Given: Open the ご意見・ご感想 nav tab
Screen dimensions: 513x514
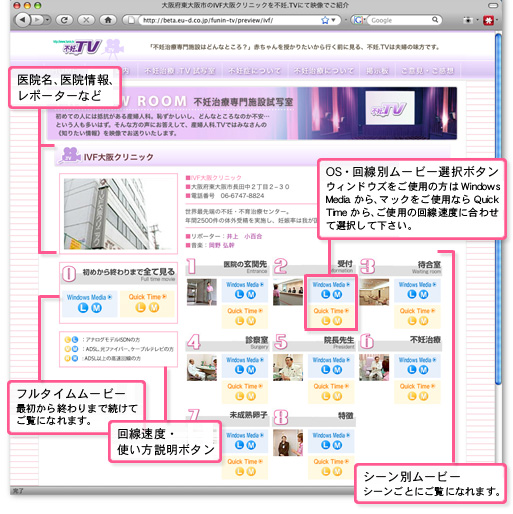Looking at the screenshot, I should click(x=428, y=71).
